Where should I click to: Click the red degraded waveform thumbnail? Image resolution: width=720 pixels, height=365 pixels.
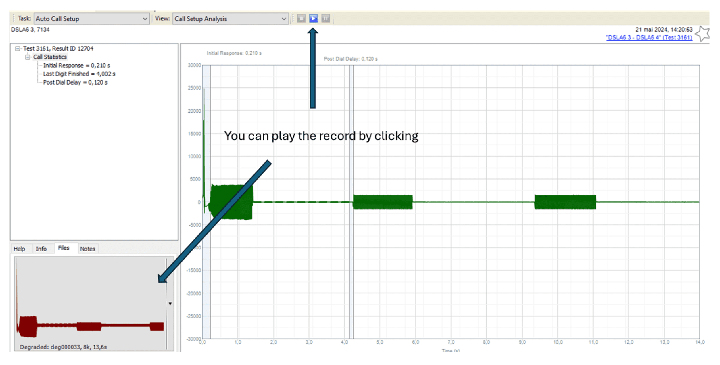point(90,303)
